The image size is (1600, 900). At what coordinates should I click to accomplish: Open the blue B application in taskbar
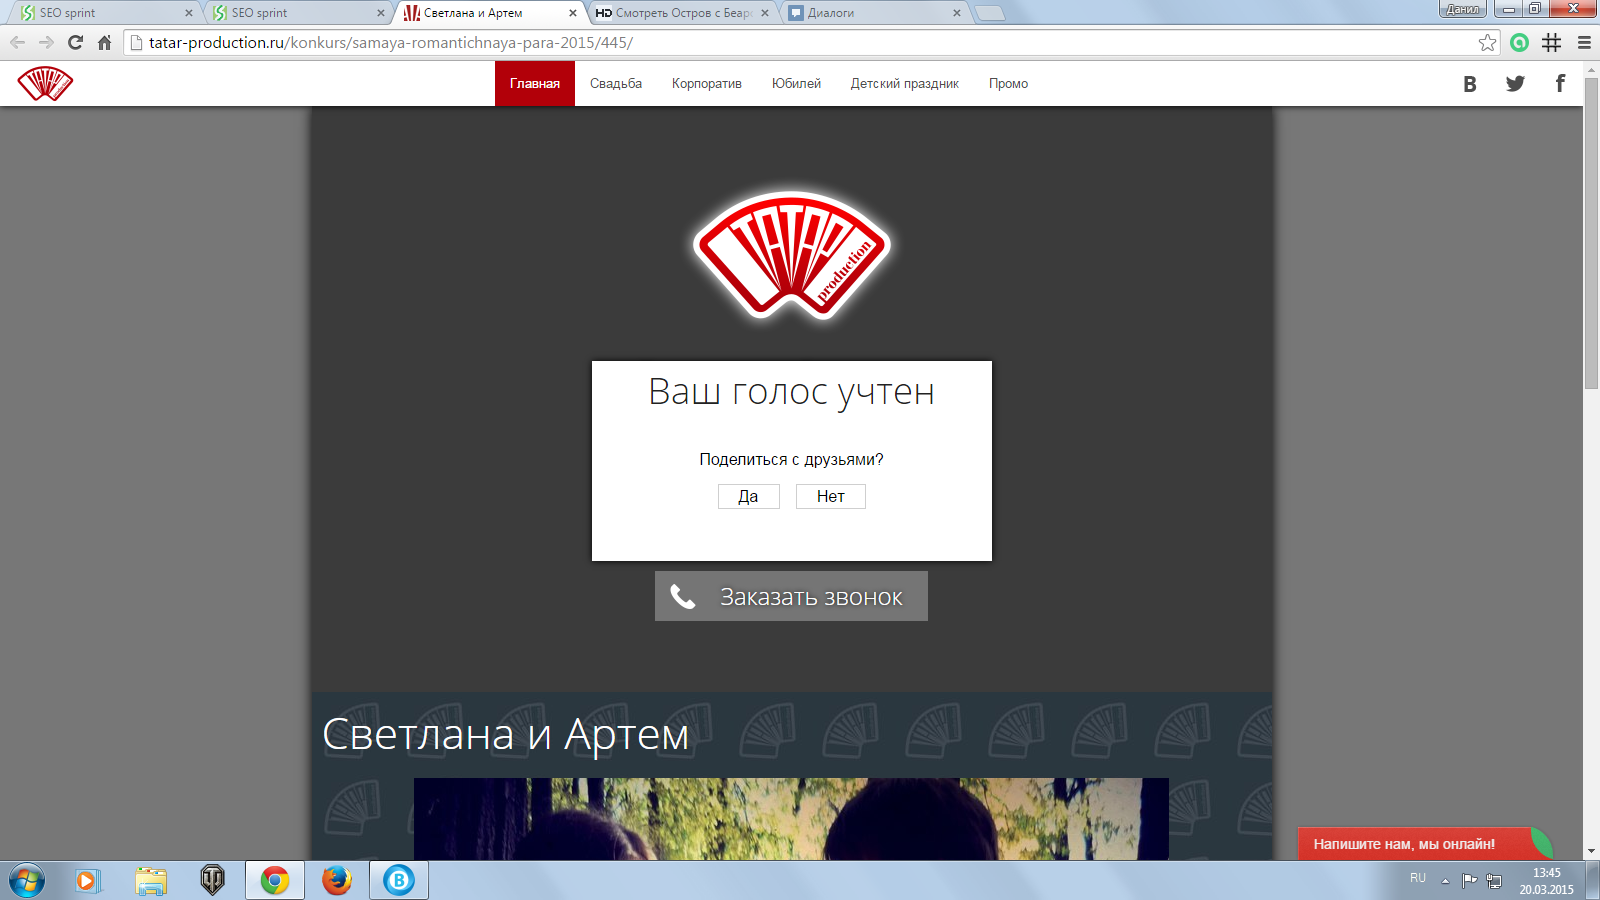(399, 880)
